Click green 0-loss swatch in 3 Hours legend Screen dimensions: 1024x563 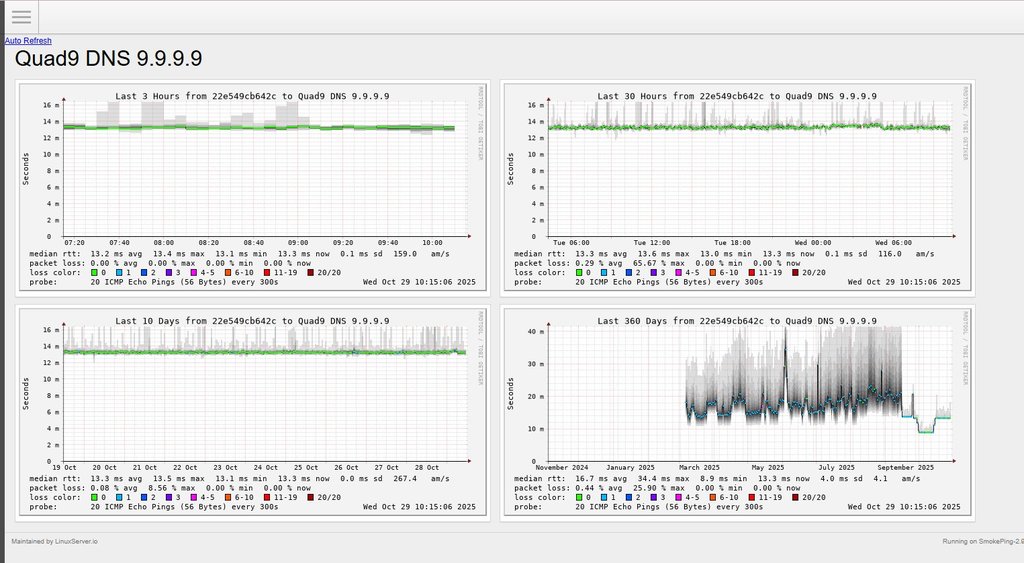click(94, 272)
